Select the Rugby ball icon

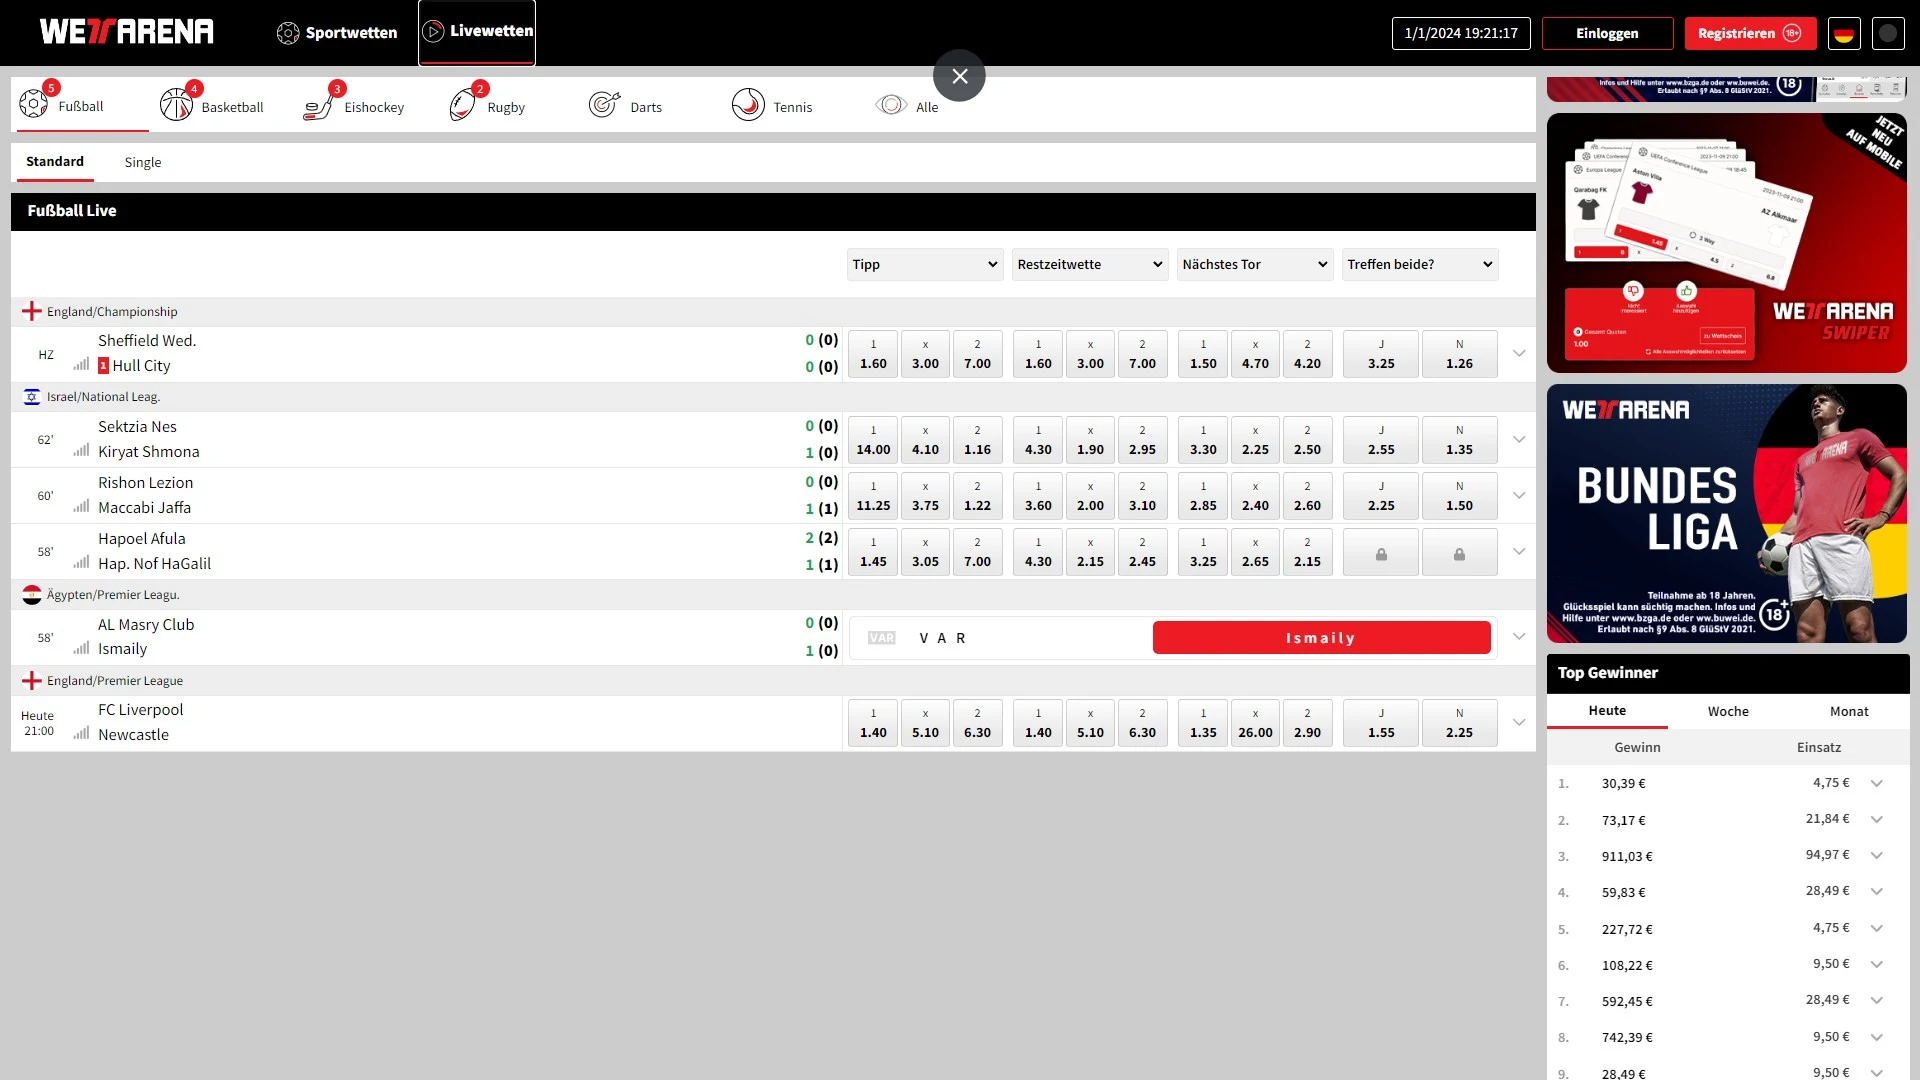463,104
